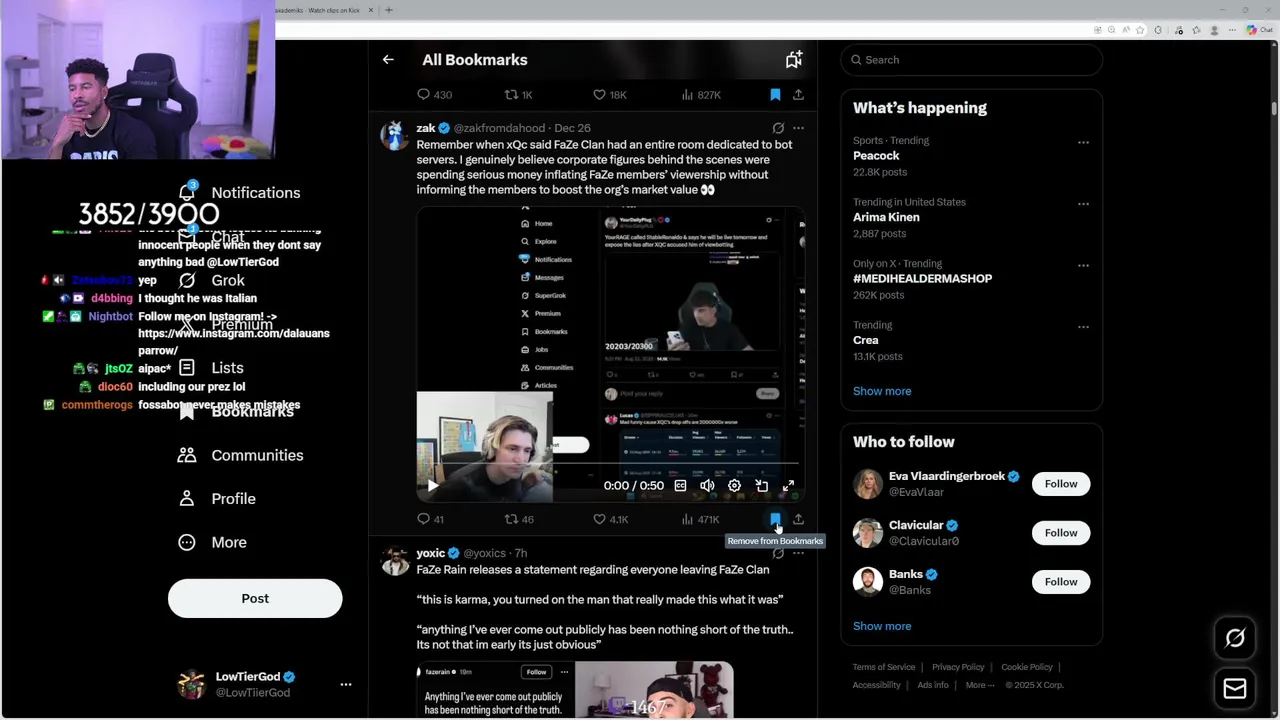Open the @zakfromdahood handle link
1280x720 pixels.
click(499, 128)
